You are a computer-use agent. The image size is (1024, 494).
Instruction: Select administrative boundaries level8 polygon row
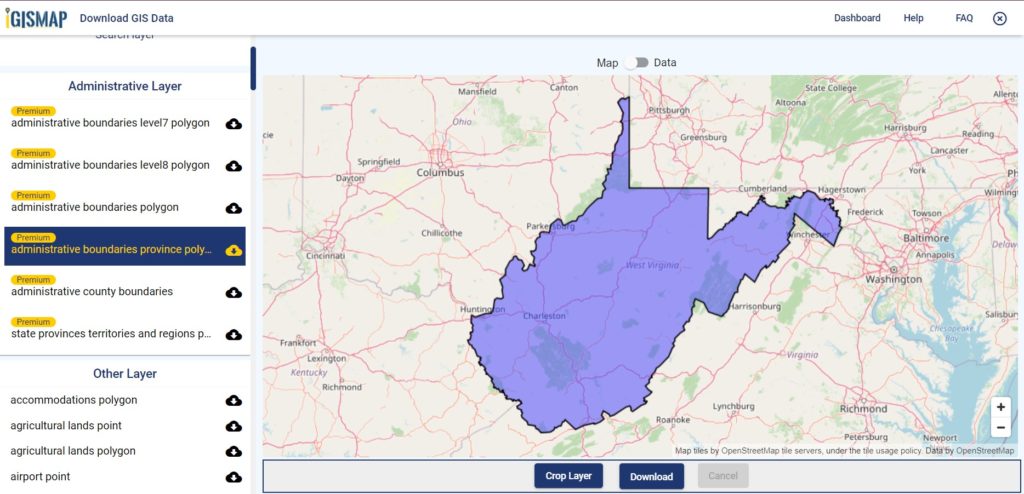click(125, 160)
